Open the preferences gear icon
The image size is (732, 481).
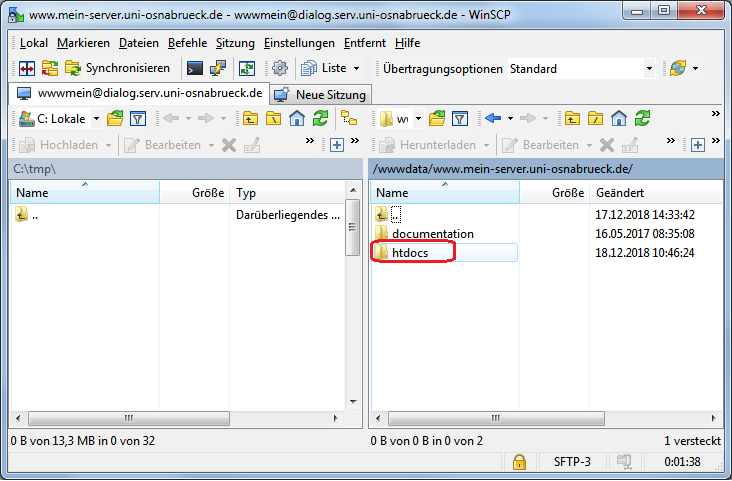pos(280,68)
